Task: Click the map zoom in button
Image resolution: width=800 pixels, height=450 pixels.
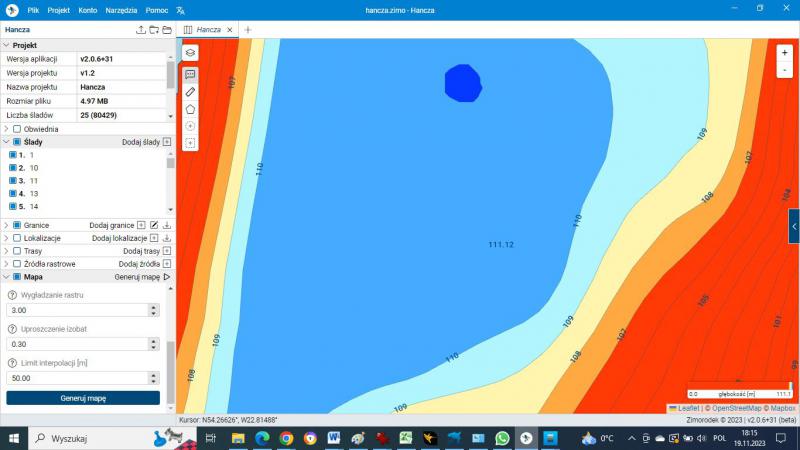Action: click(x=784, y=53)
